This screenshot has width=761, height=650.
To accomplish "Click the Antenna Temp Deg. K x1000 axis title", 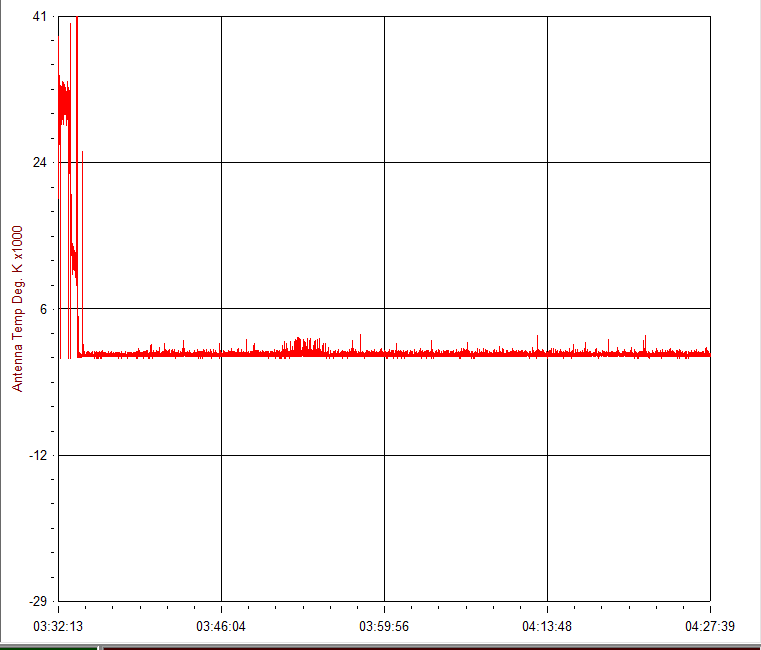I will 17,309.
